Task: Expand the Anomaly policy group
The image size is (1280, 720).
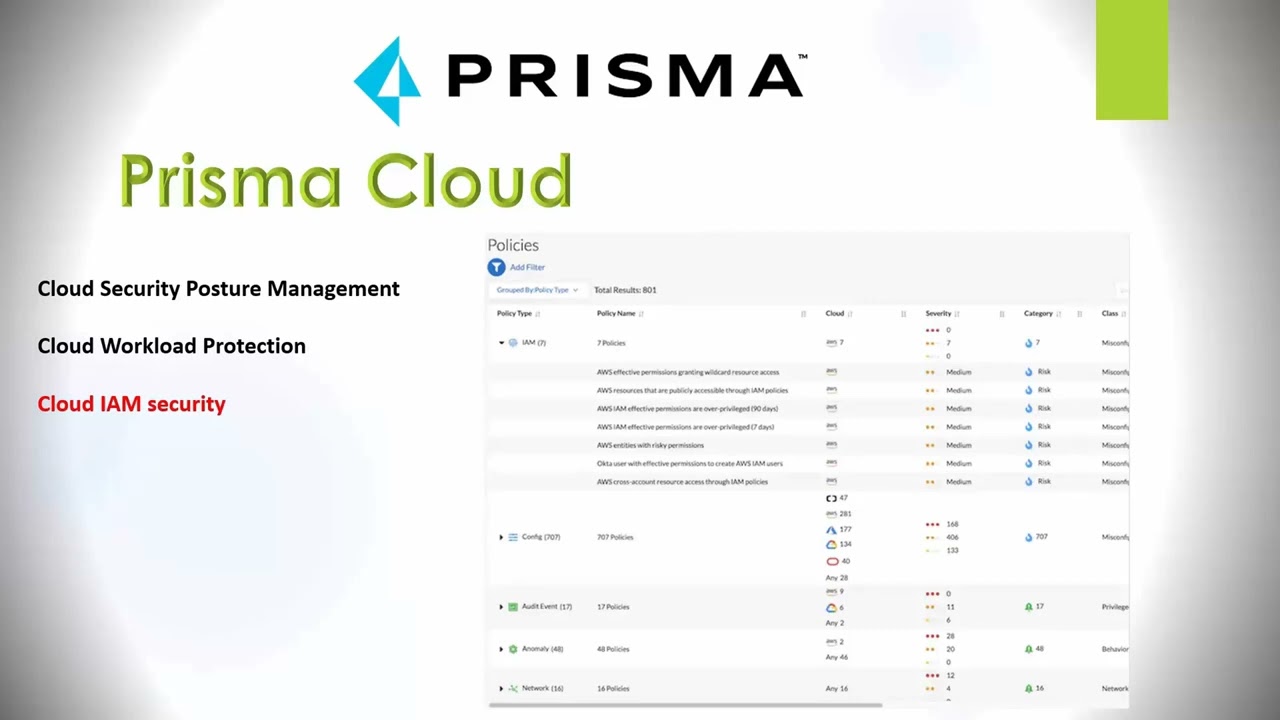Action: coord(501,649)
